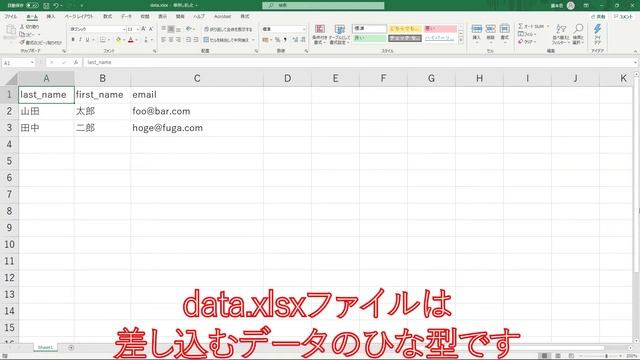Image resolution: width=640 pixels, height=360 pixels.
Task: Open Conditional Formatting menu
Action: point(320,34)
